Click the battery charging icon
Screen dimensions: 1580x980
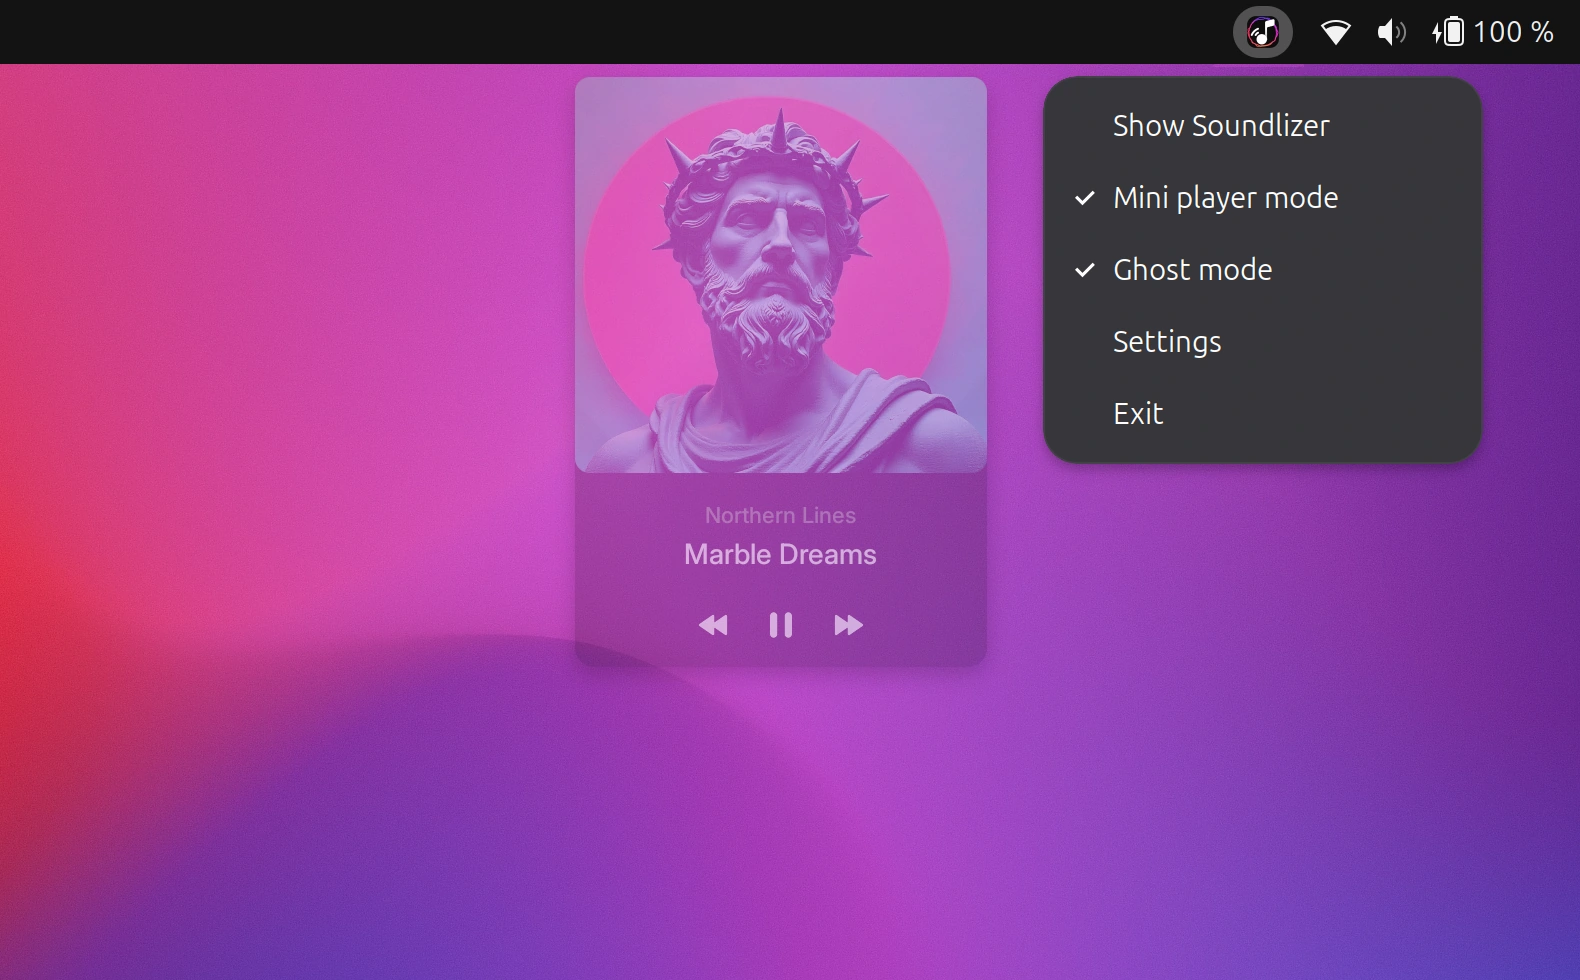coord(1449,32)
